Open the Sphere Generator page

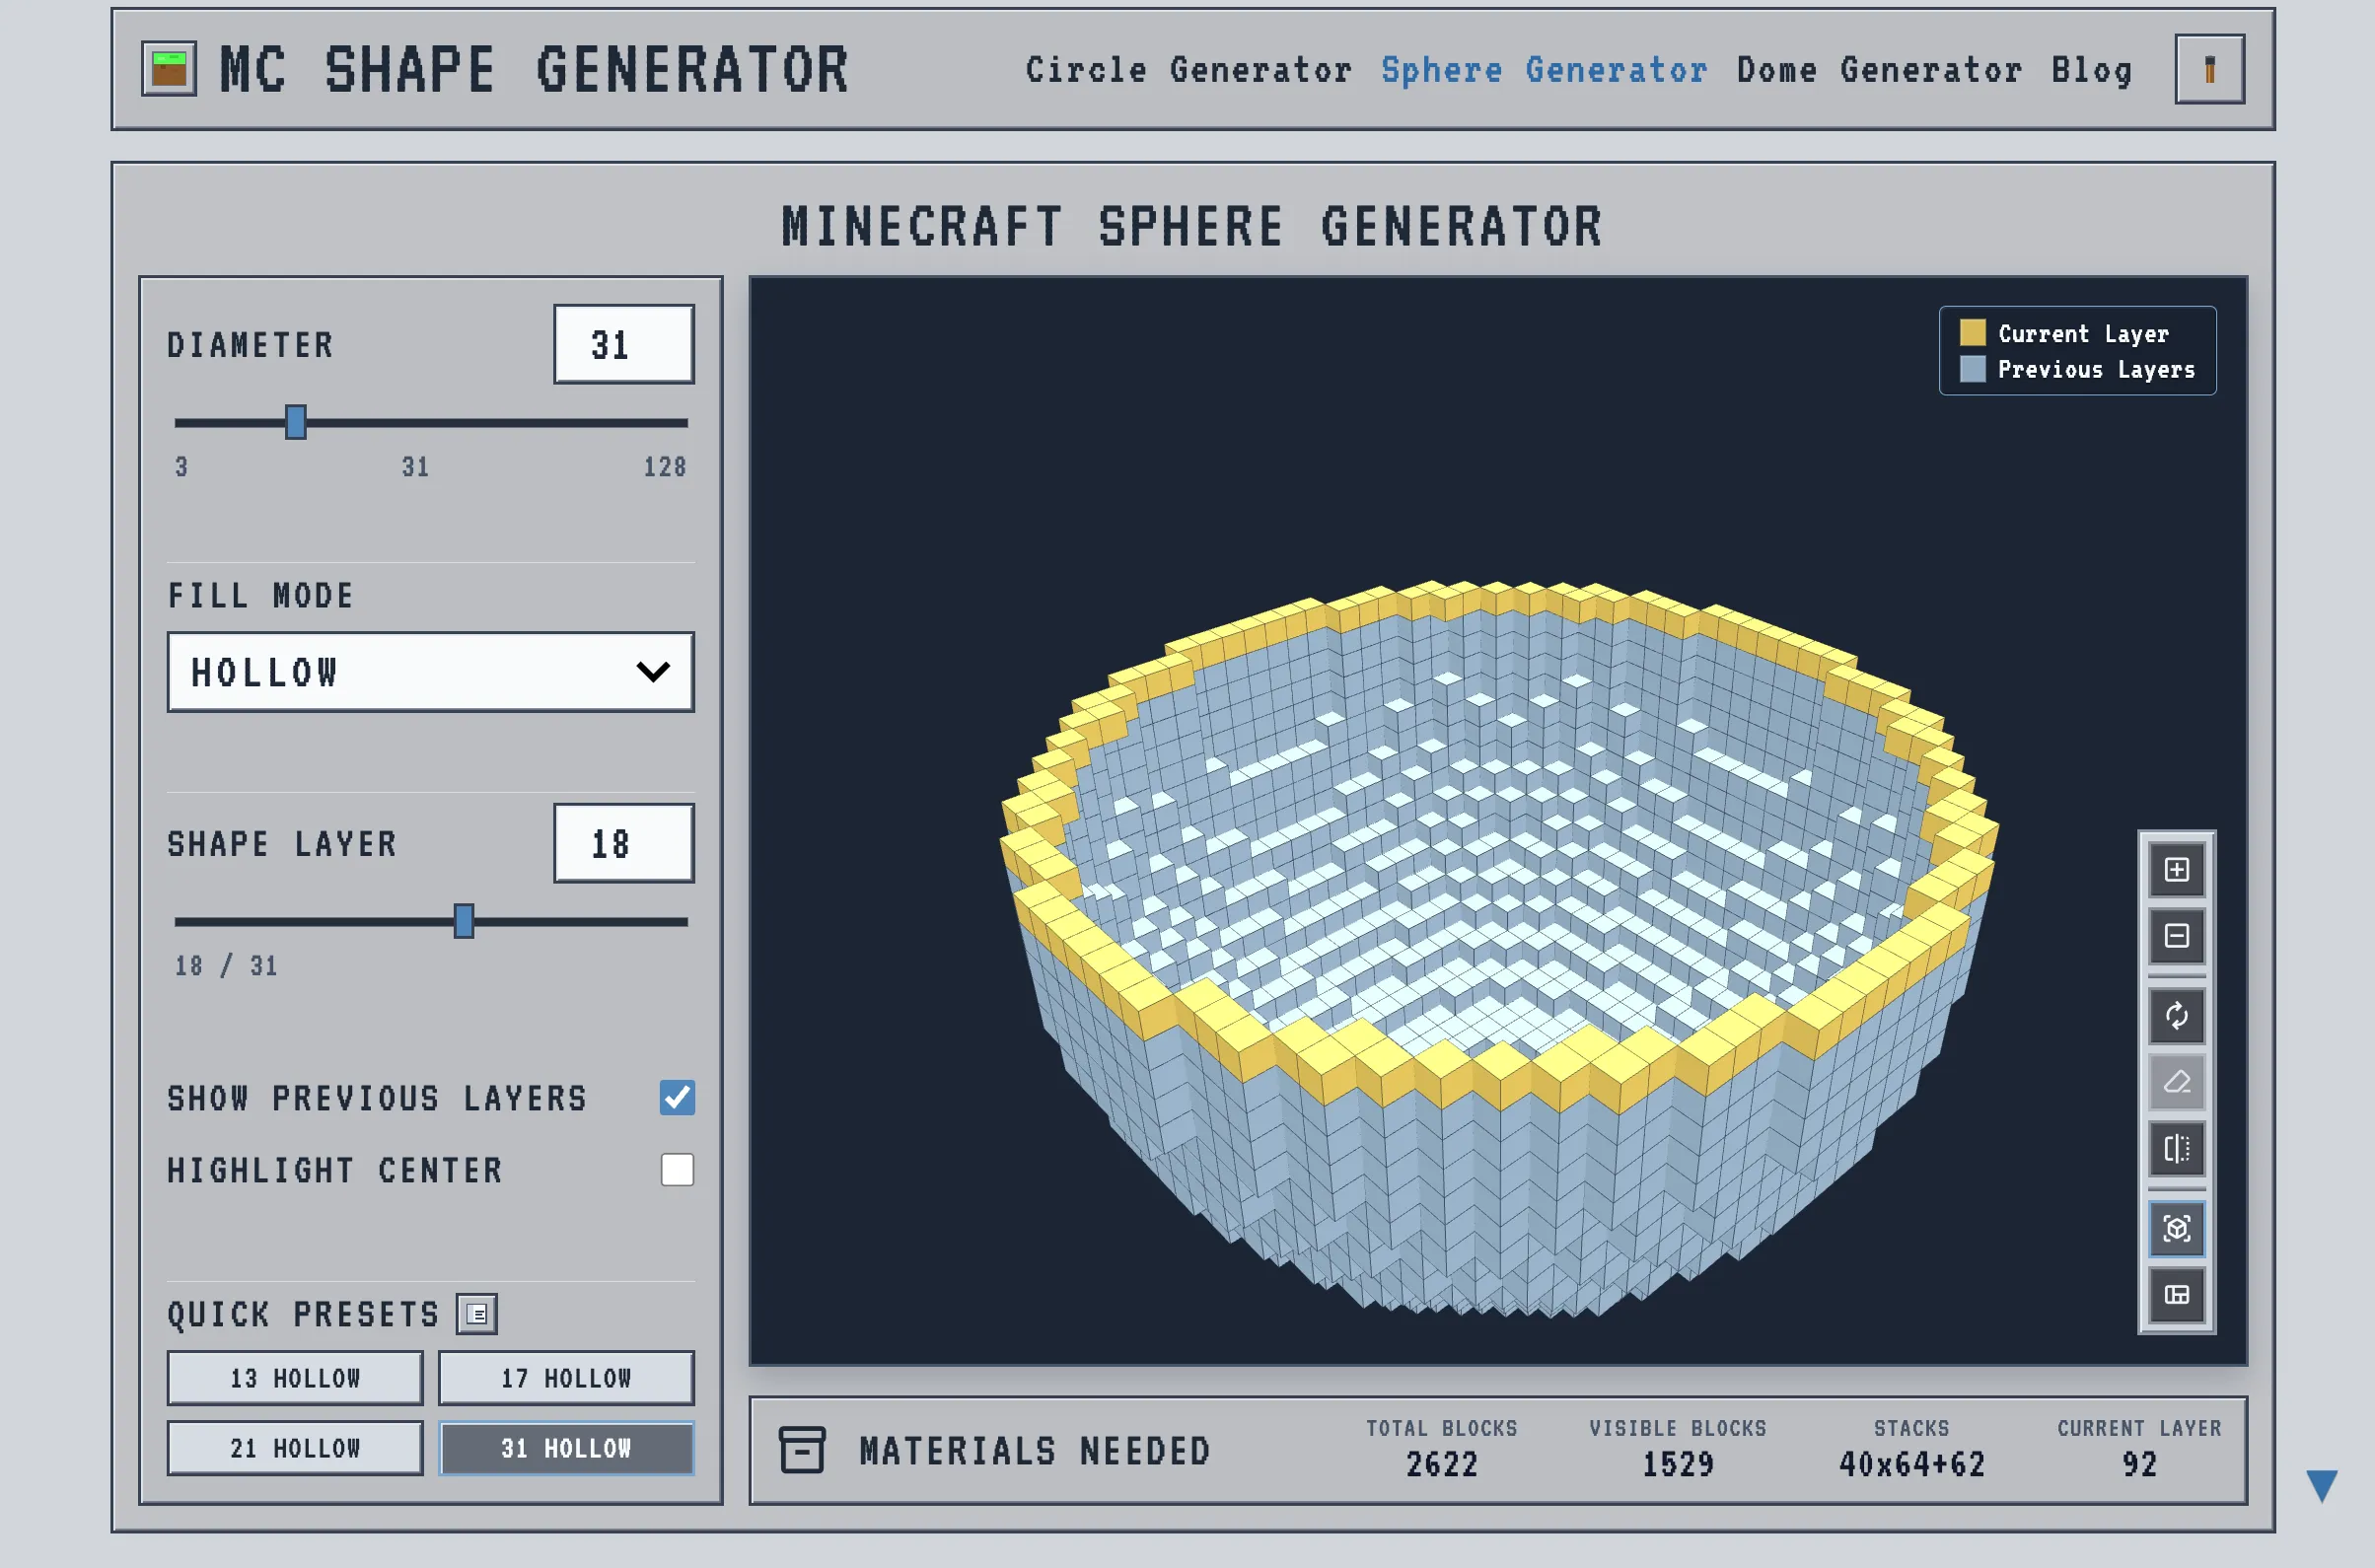(x=1544, y=70)
